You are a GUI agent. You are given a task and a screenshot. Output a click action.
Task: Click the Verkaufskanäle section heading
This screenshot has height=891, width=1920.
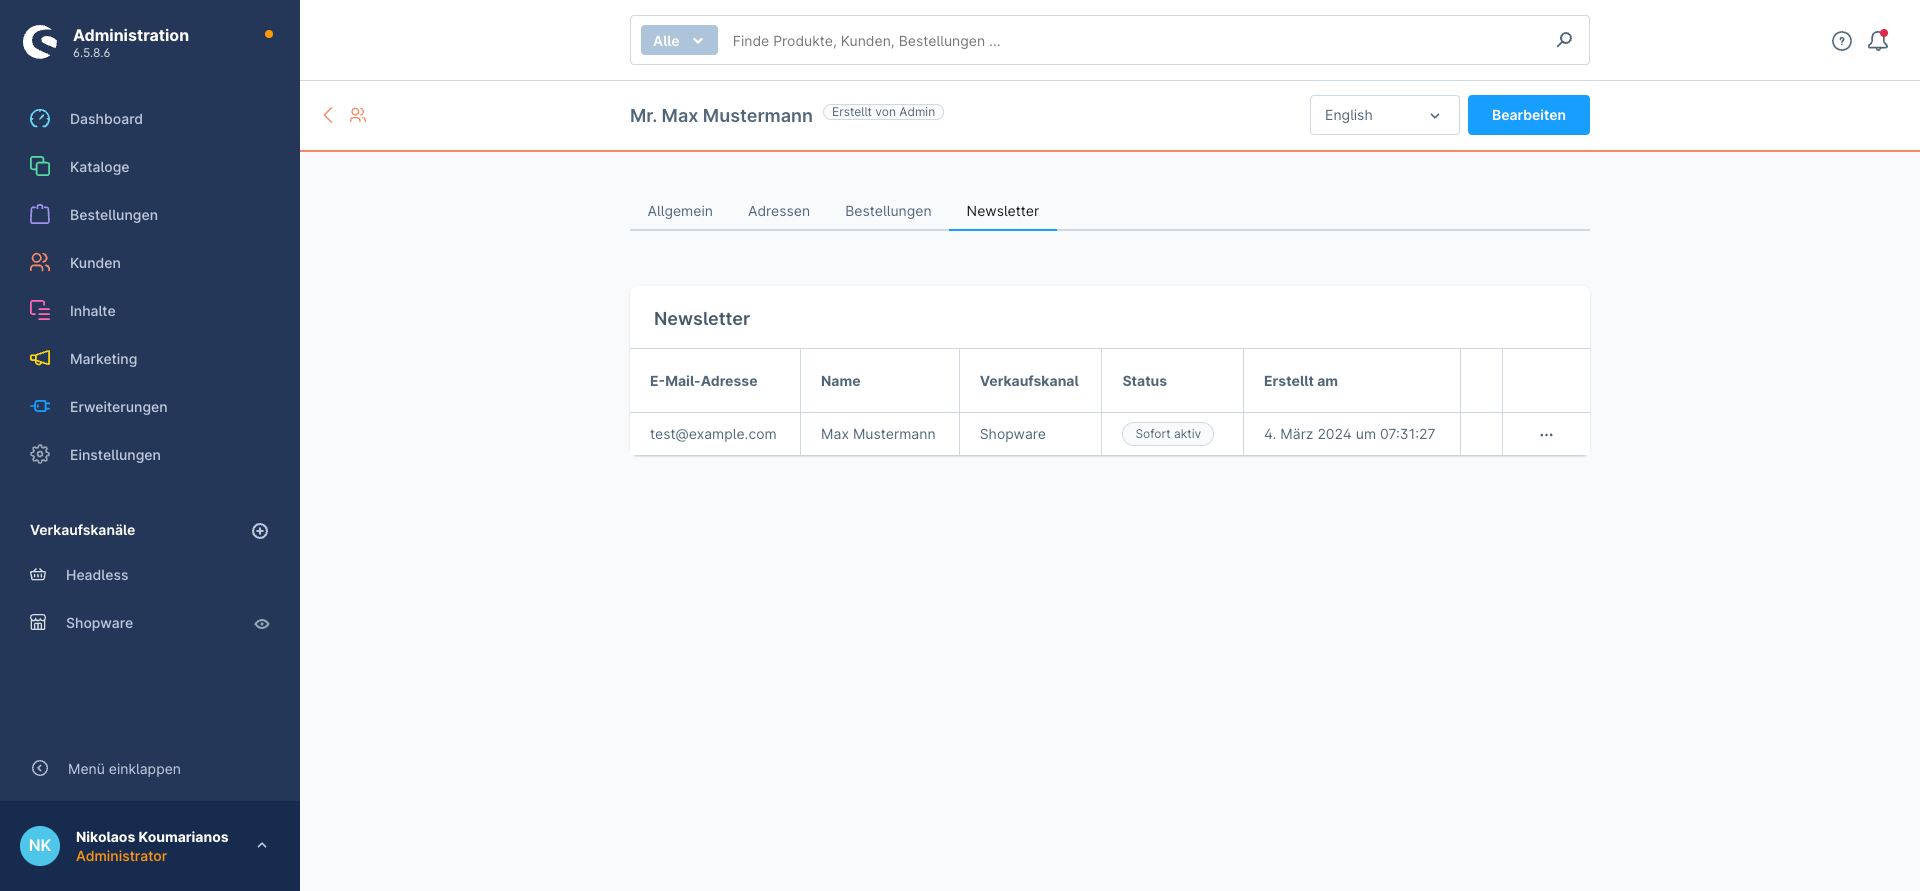(x=82, y=530)
